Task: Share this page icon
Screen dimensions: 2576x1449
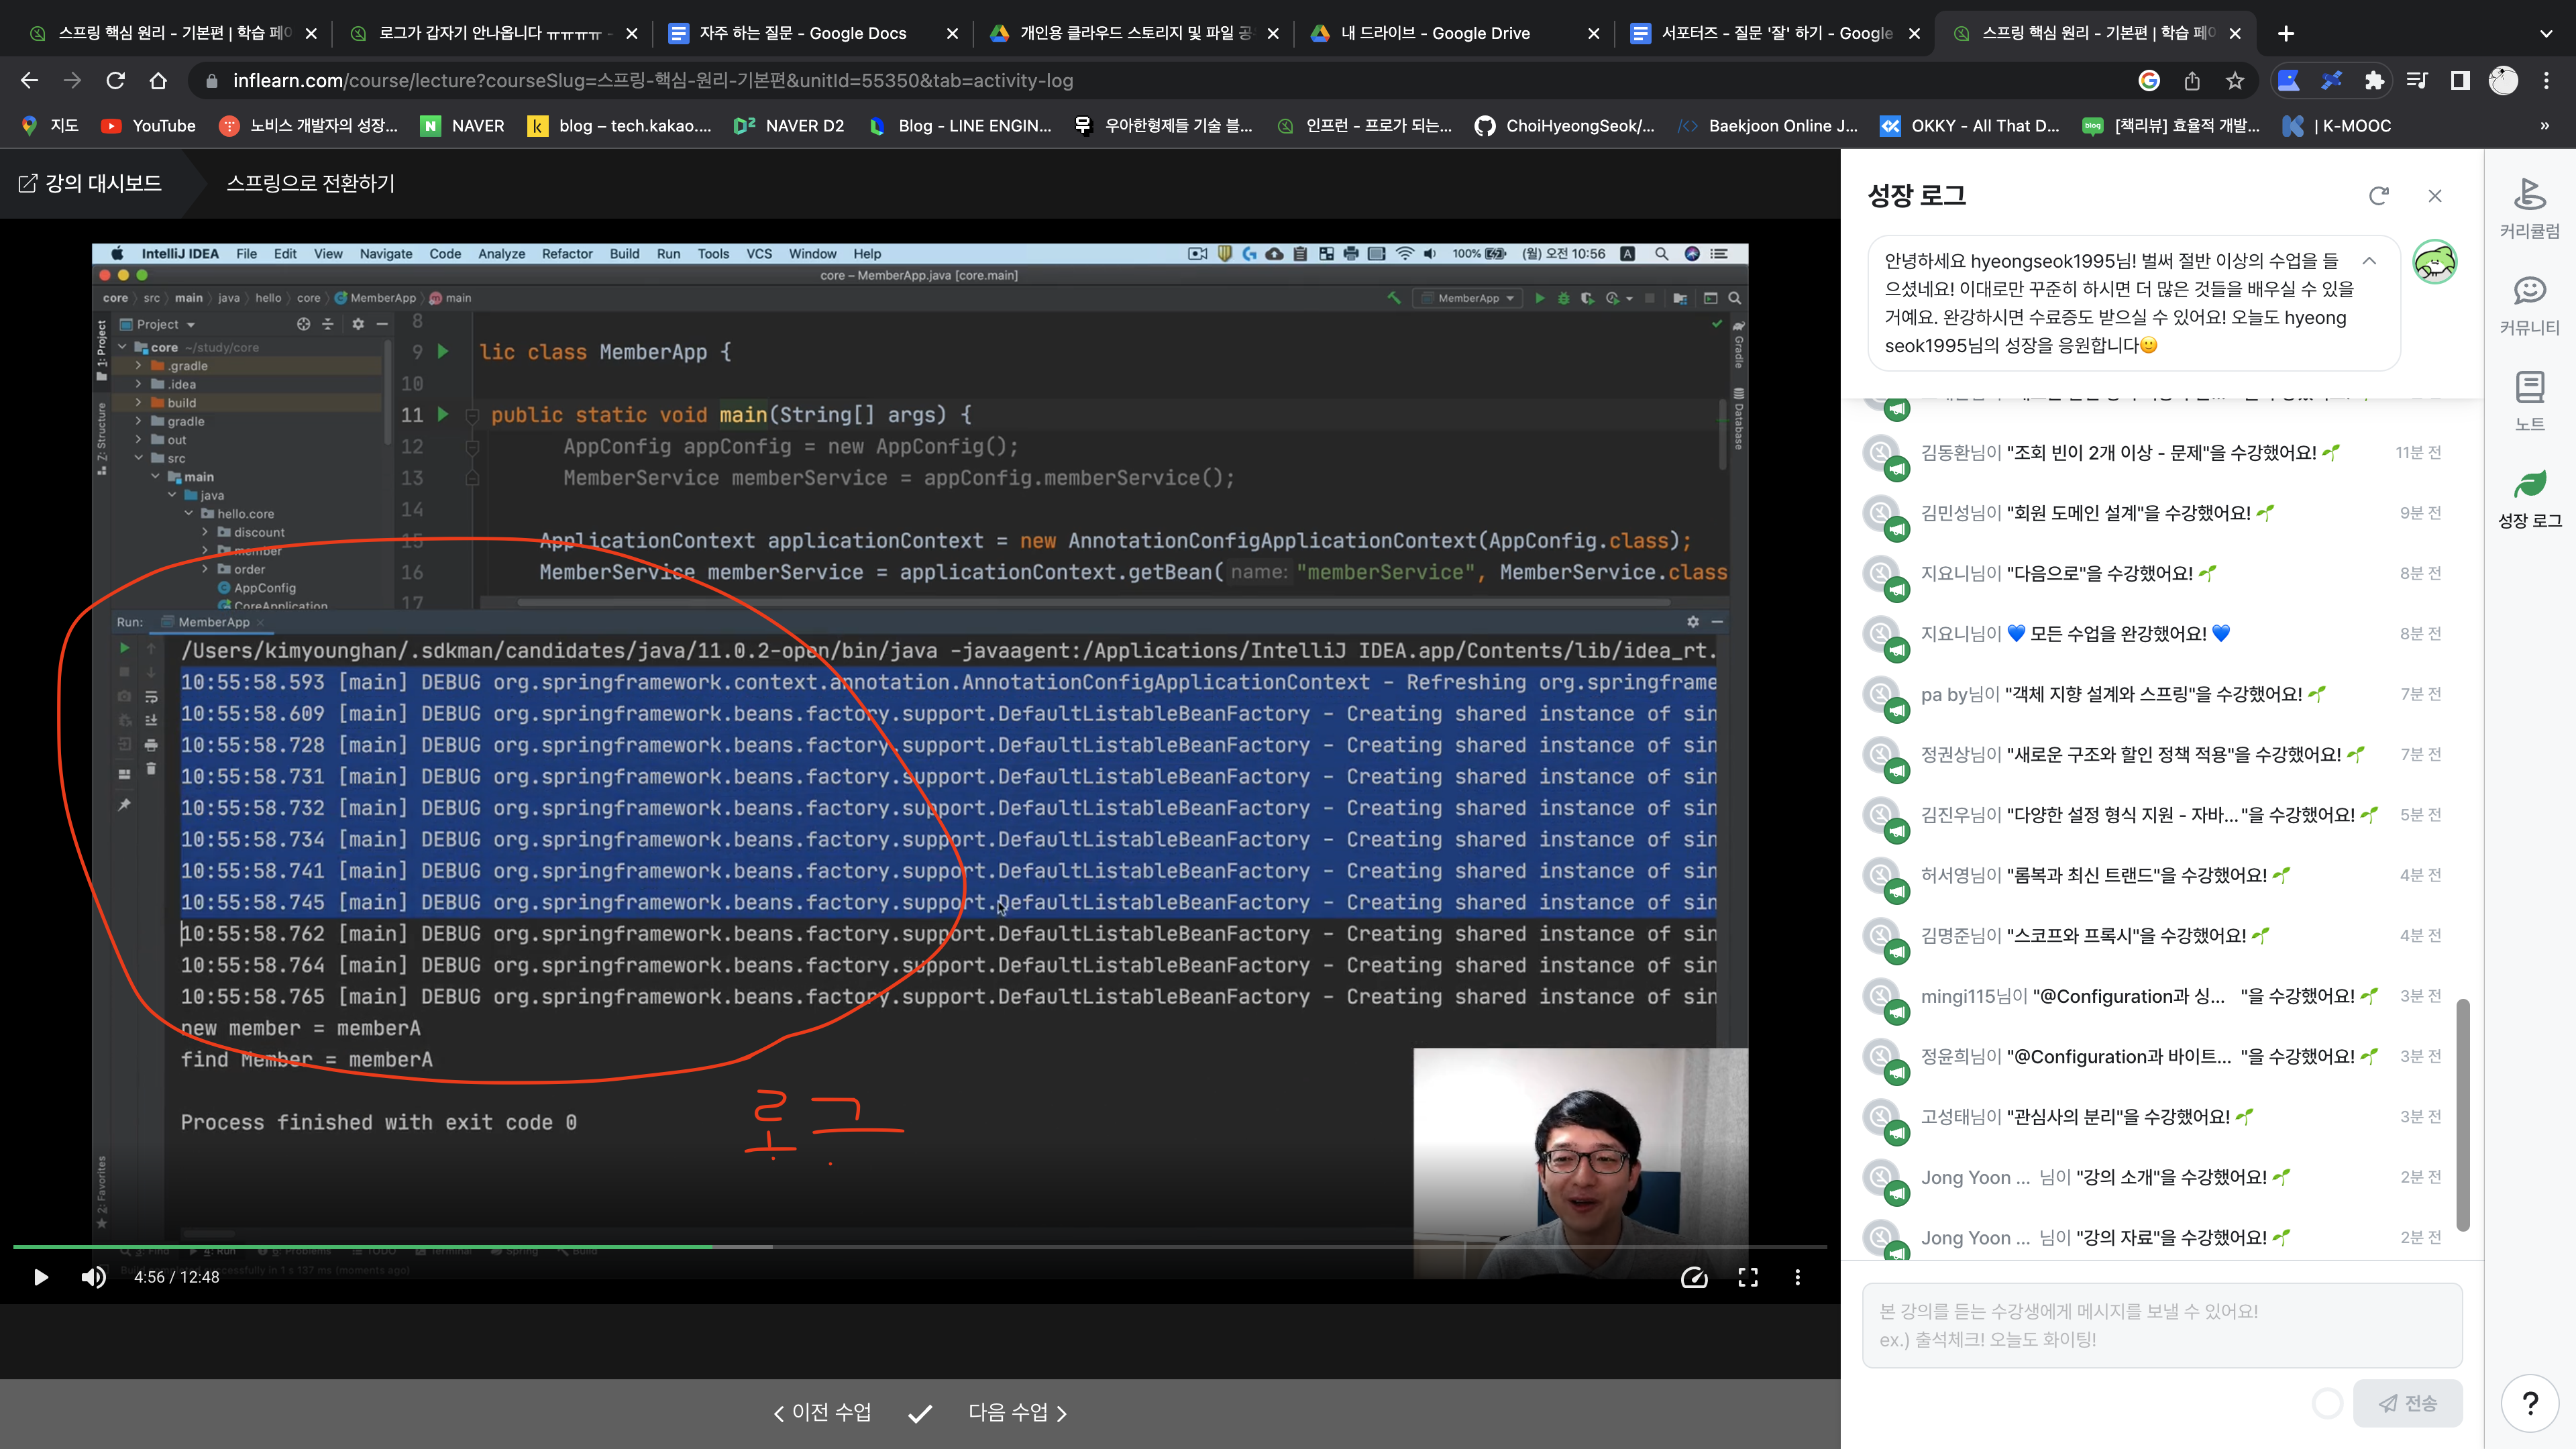Action: pos(2192,81)
